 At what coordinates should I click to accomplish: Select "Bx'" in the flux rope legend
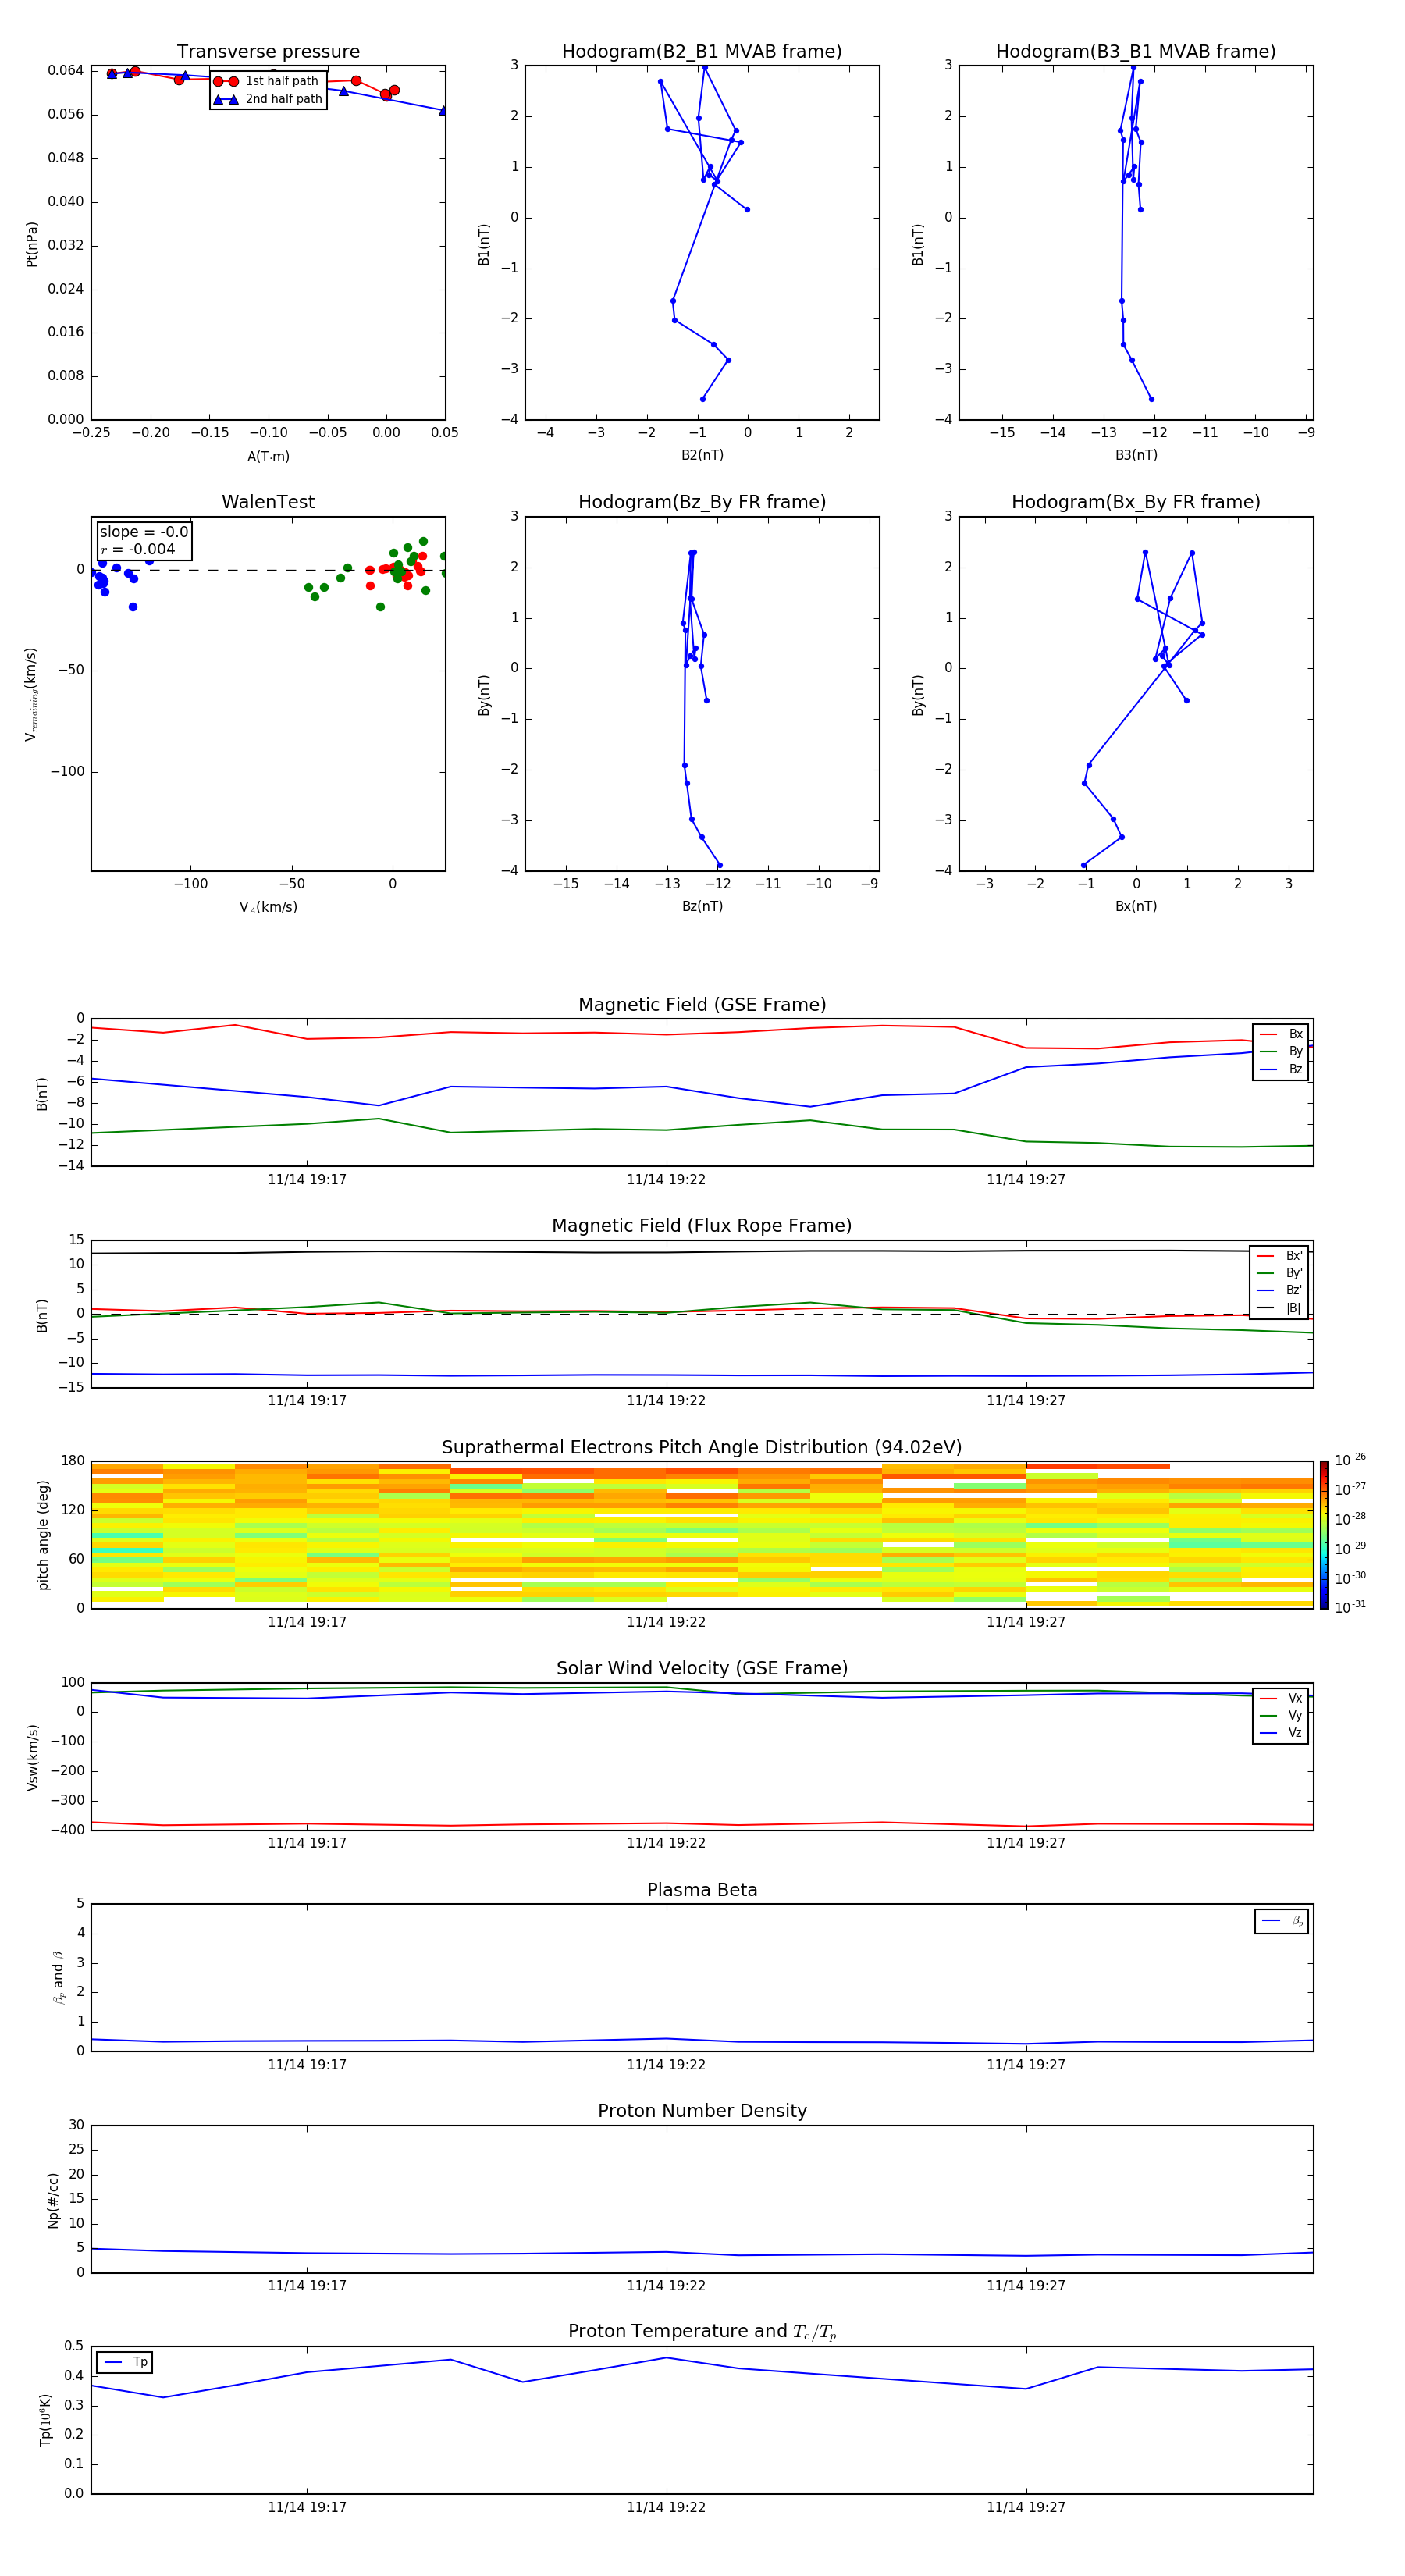(x=1280, y=1256)
